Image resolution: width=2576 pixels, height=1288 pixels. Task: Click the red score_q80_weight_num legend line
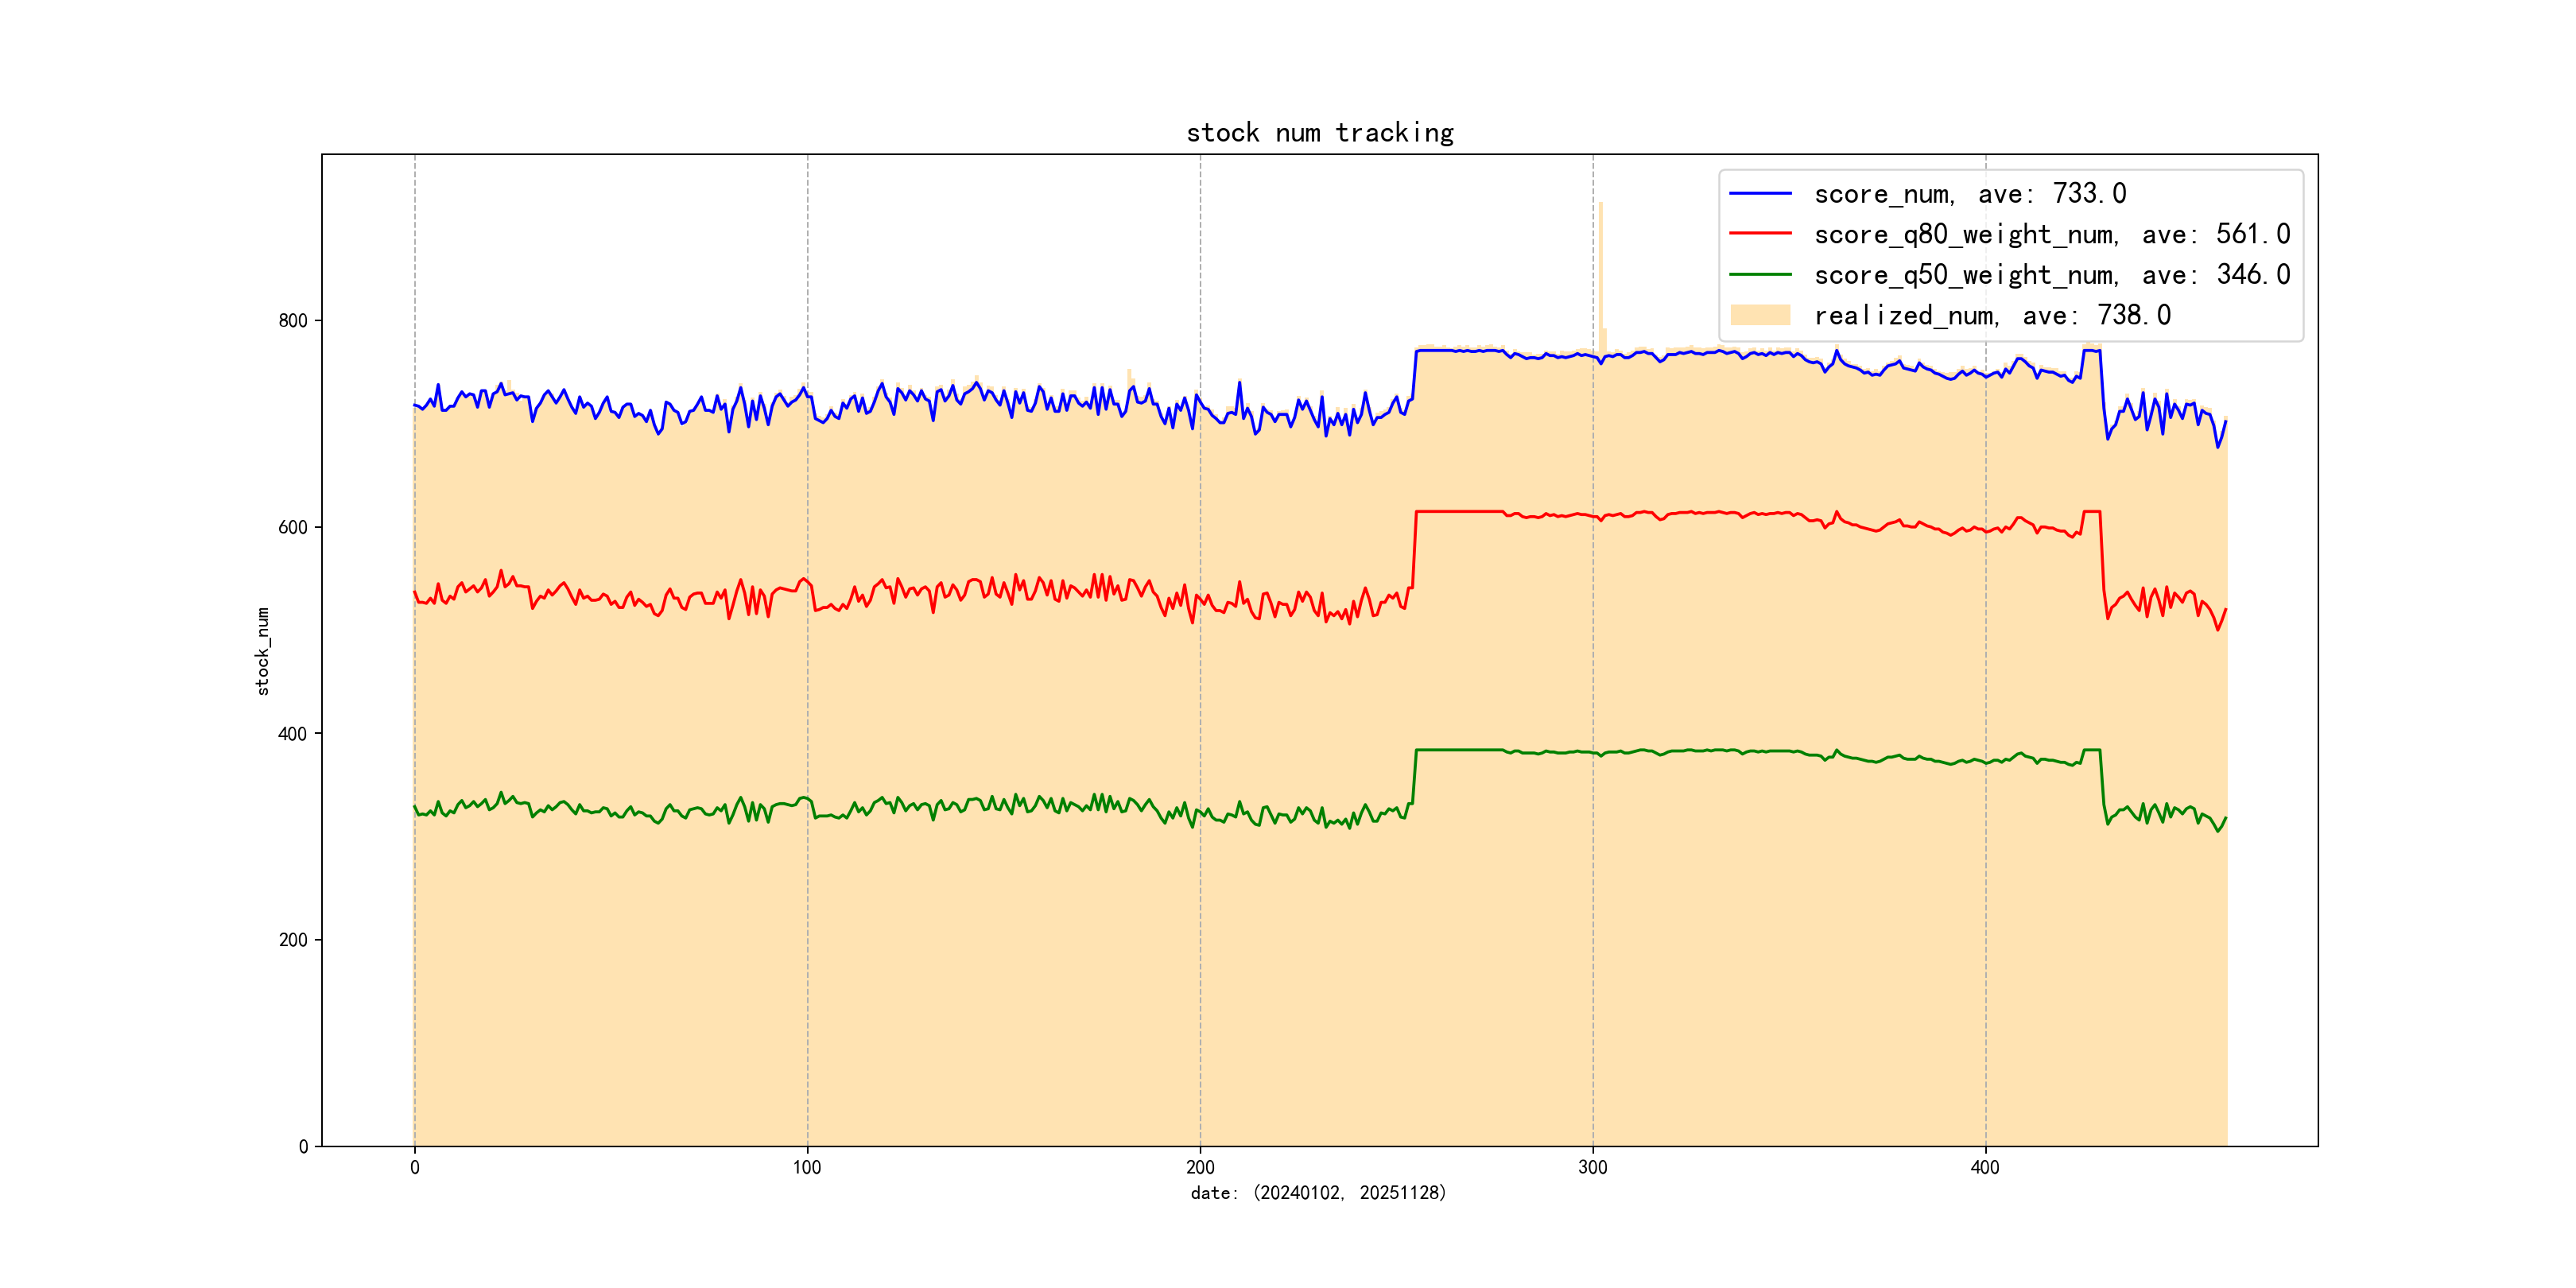(1760, 234)
